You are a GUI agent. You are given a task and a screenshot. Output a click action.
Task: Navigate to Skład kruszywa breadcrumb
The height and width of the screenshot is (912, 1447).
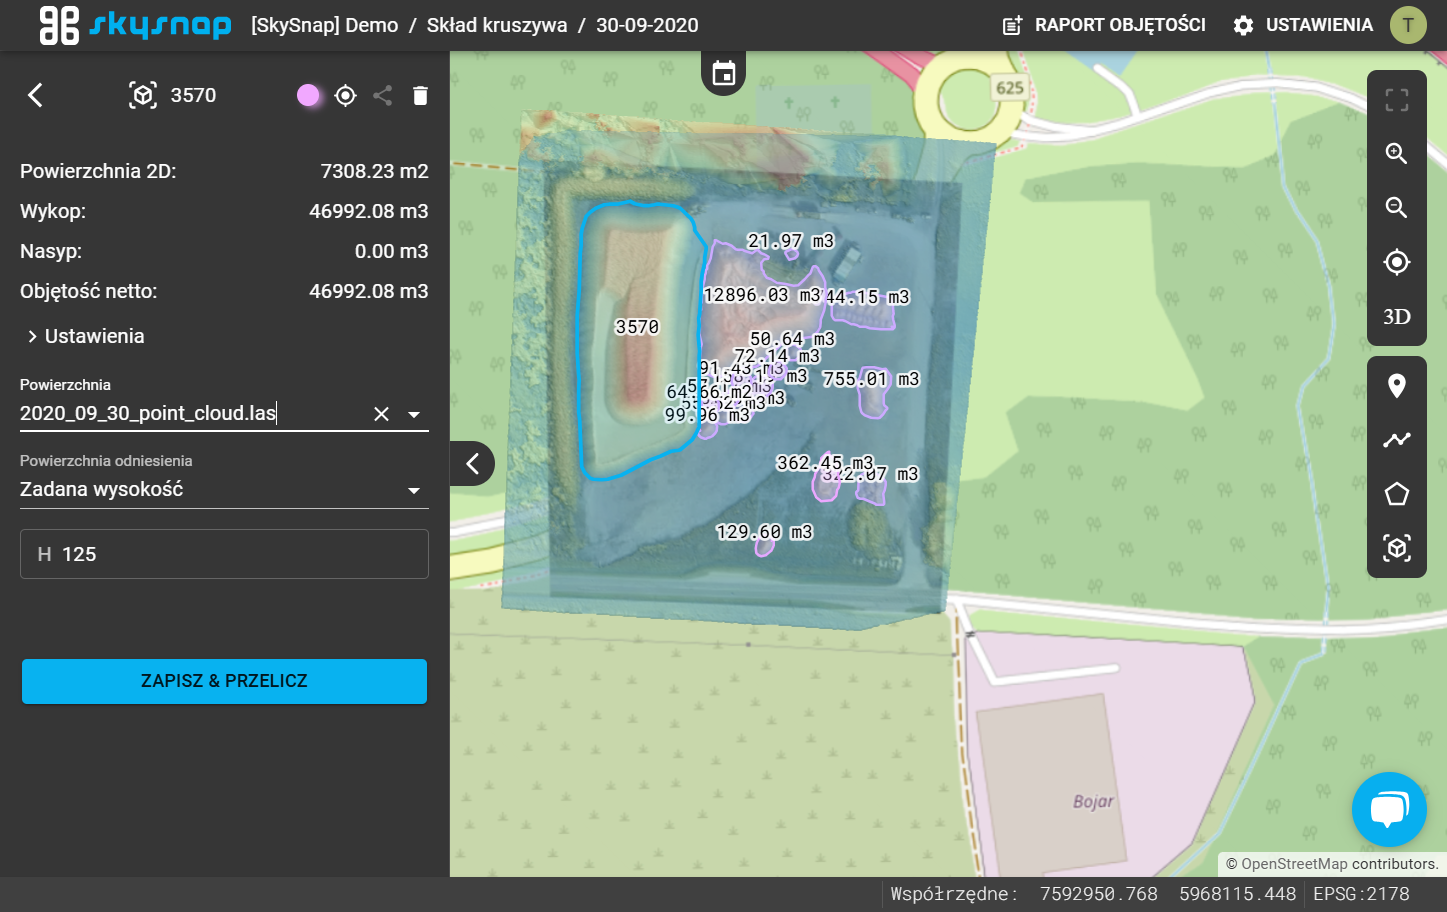point(497,25)
